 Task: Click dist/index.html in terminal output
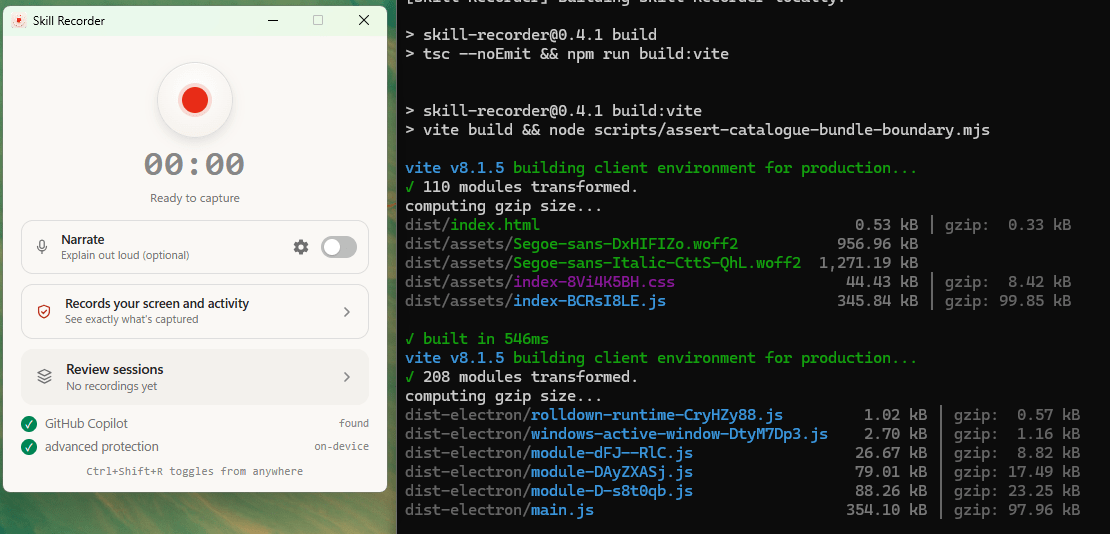(x=472, y=225)
